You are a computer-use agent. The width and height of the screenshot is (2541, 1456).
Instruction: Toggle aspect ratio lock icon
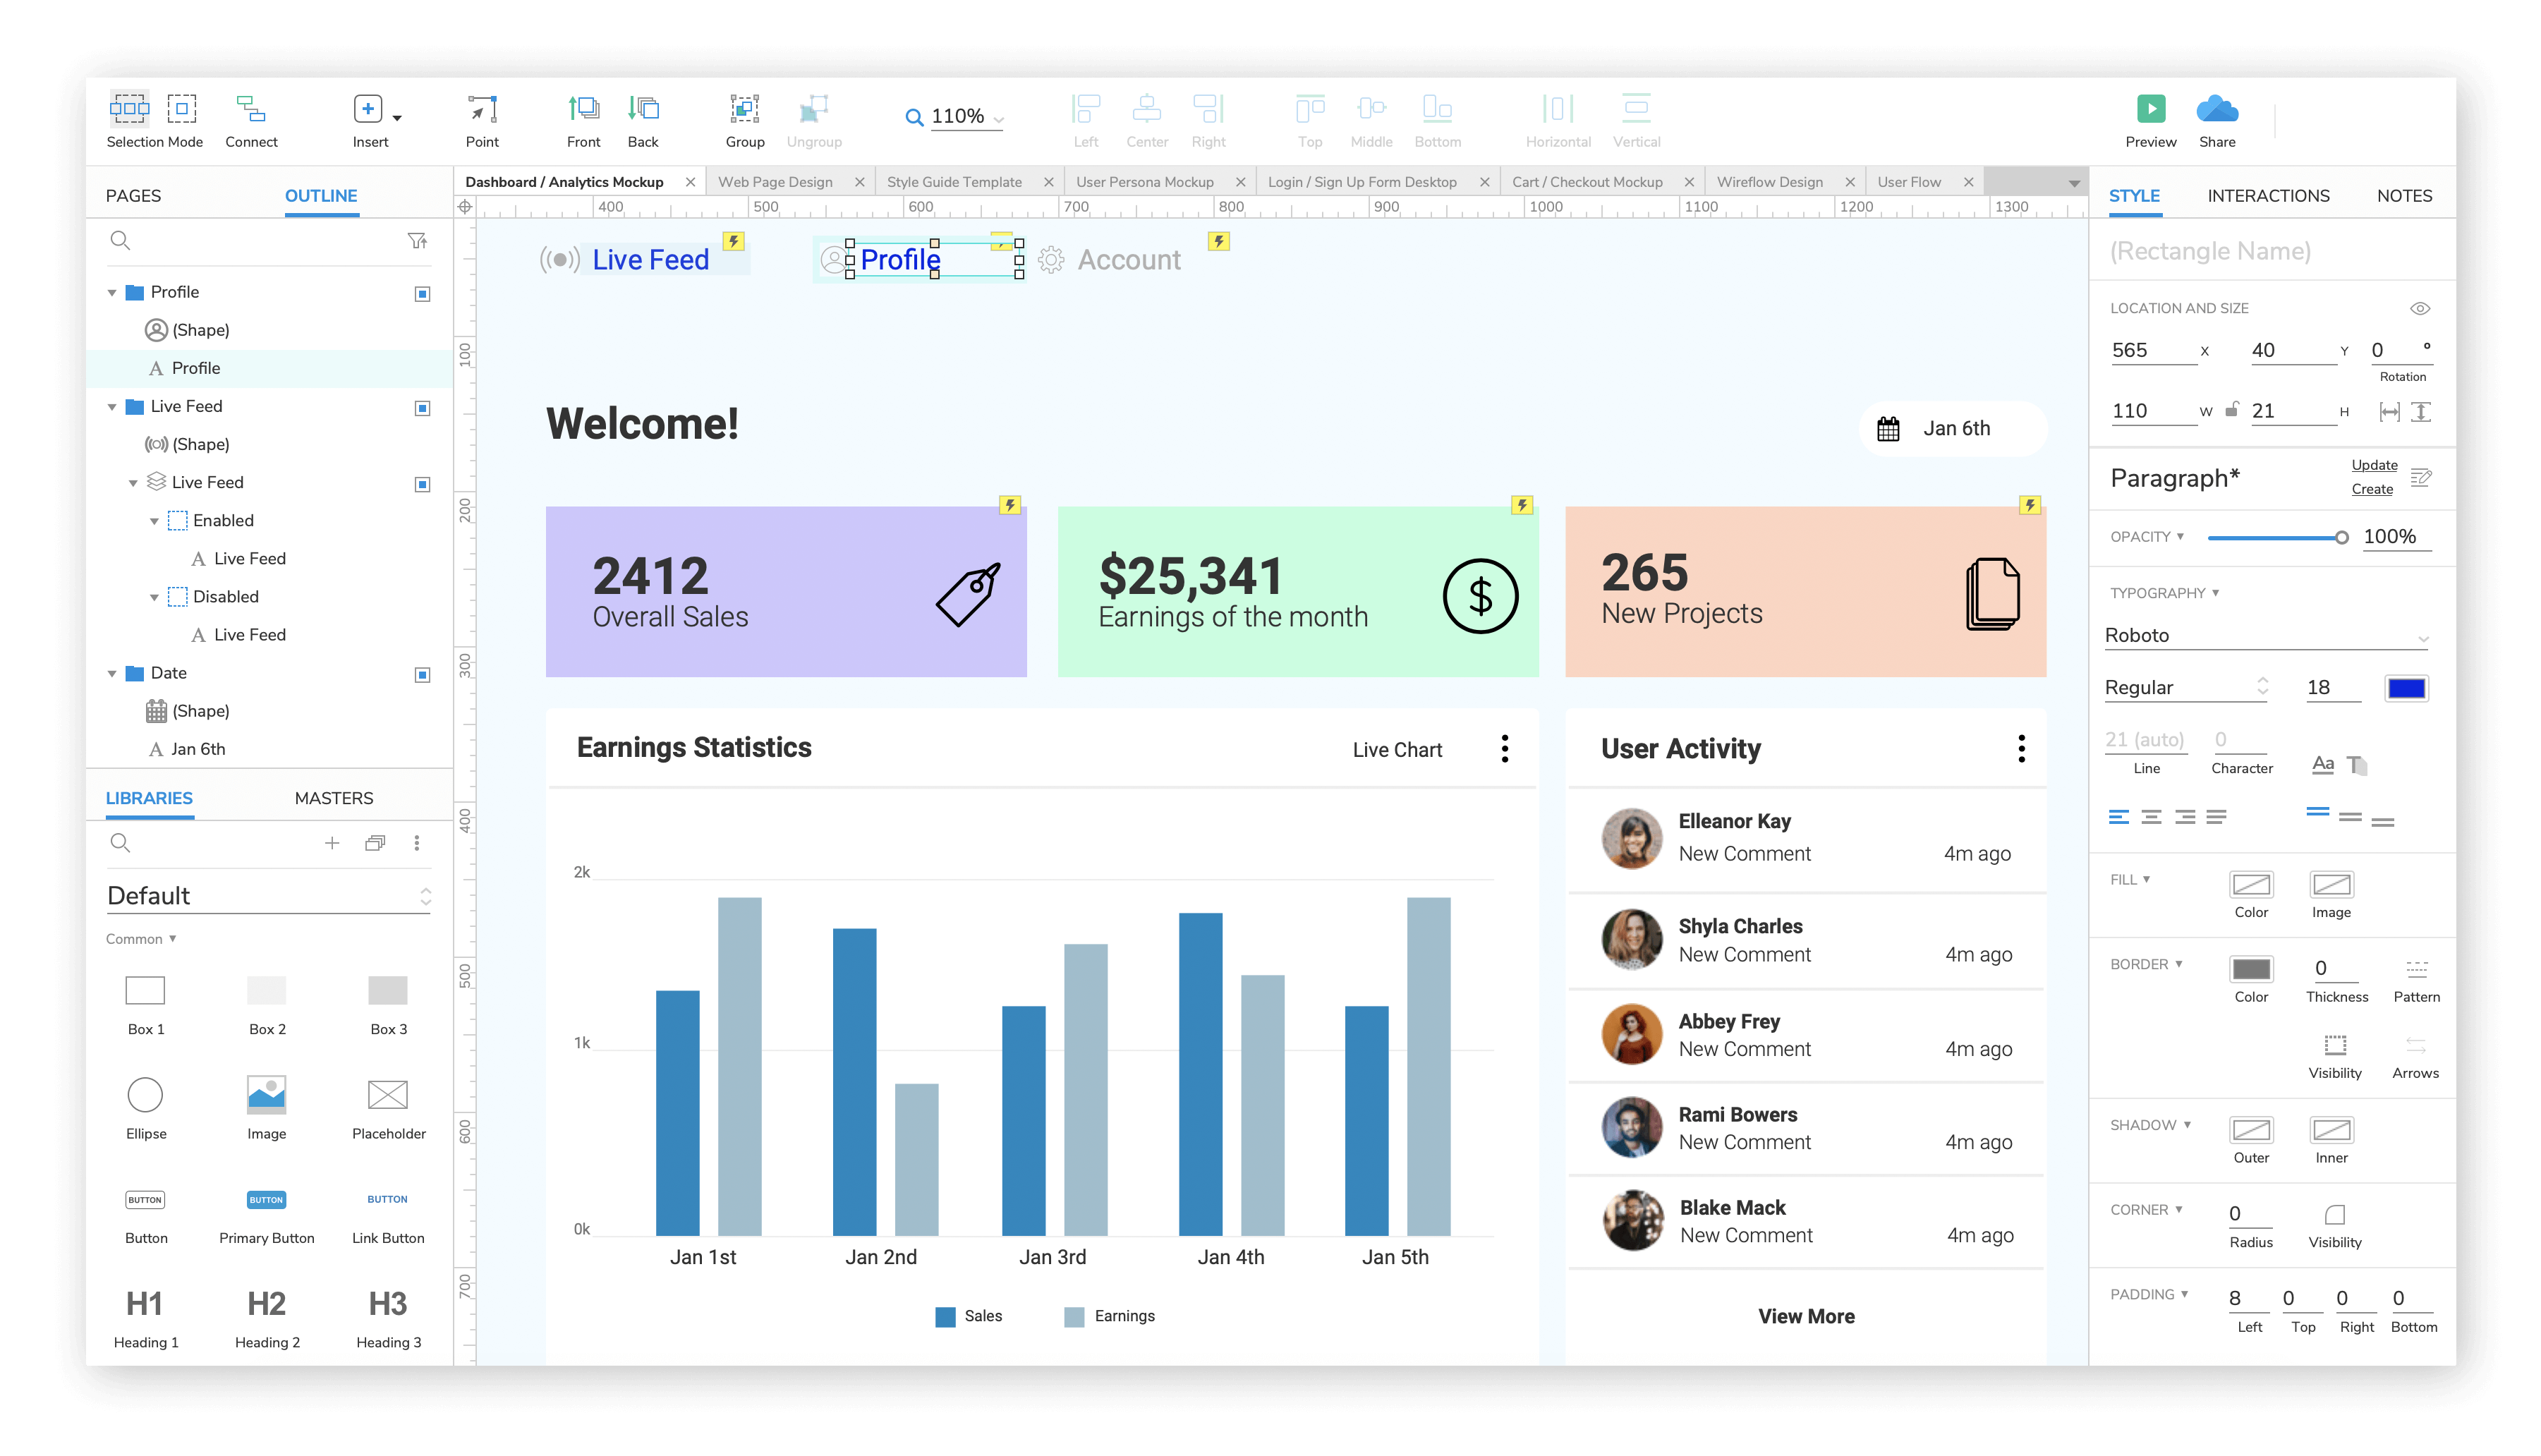point(2231,410)
